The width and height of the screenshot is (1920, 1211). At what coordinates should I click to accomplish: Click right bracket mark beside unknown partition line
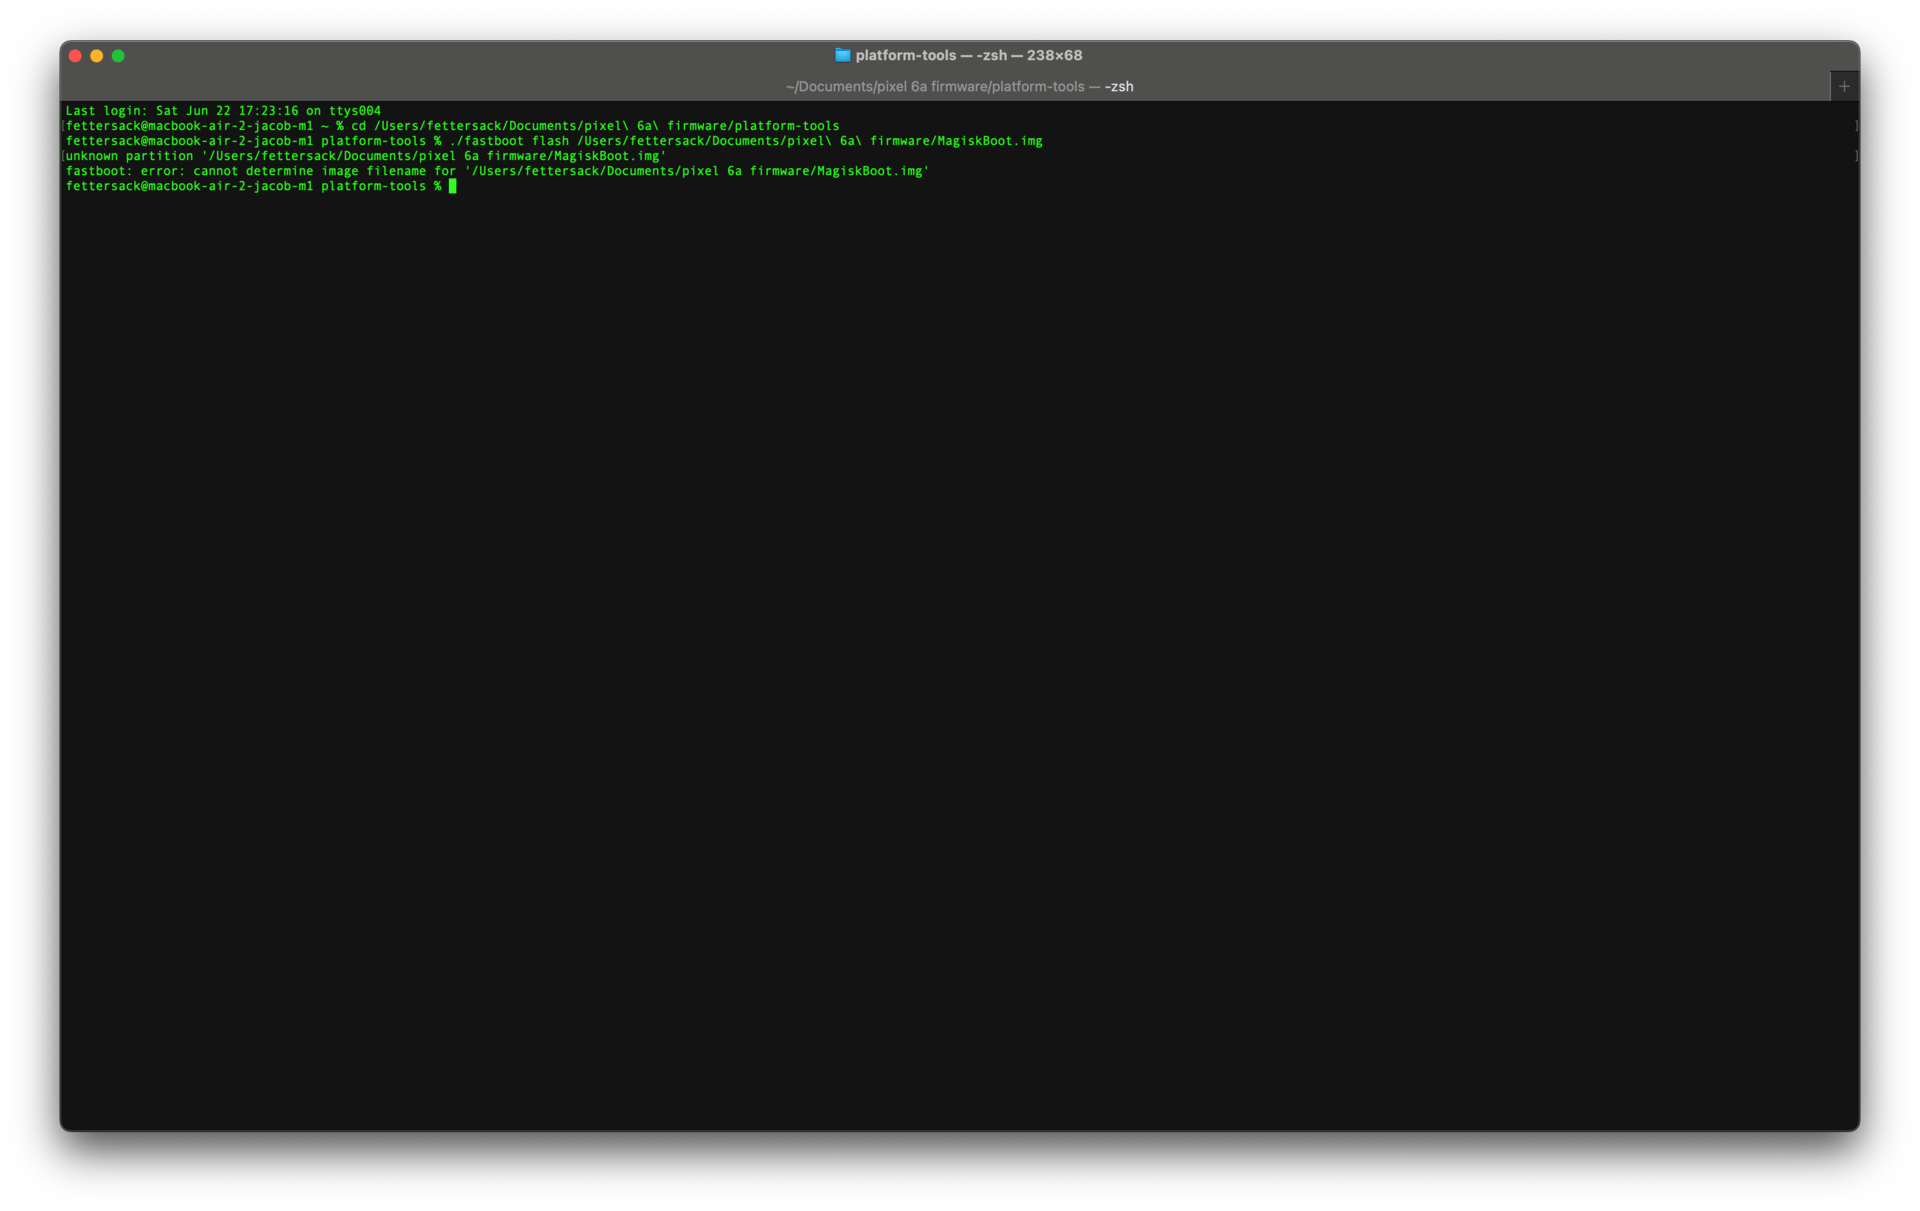[x=1856, y=156]
